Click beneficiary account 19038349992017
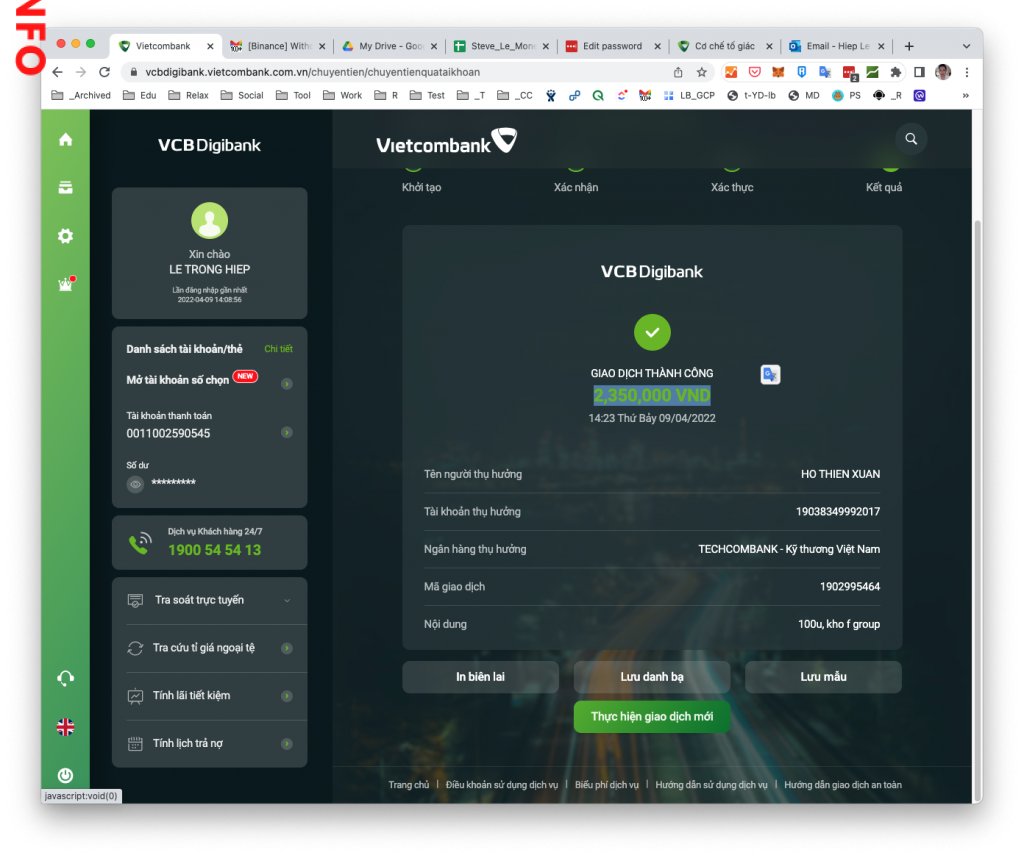1024x858 pixels. click(837, 512)
